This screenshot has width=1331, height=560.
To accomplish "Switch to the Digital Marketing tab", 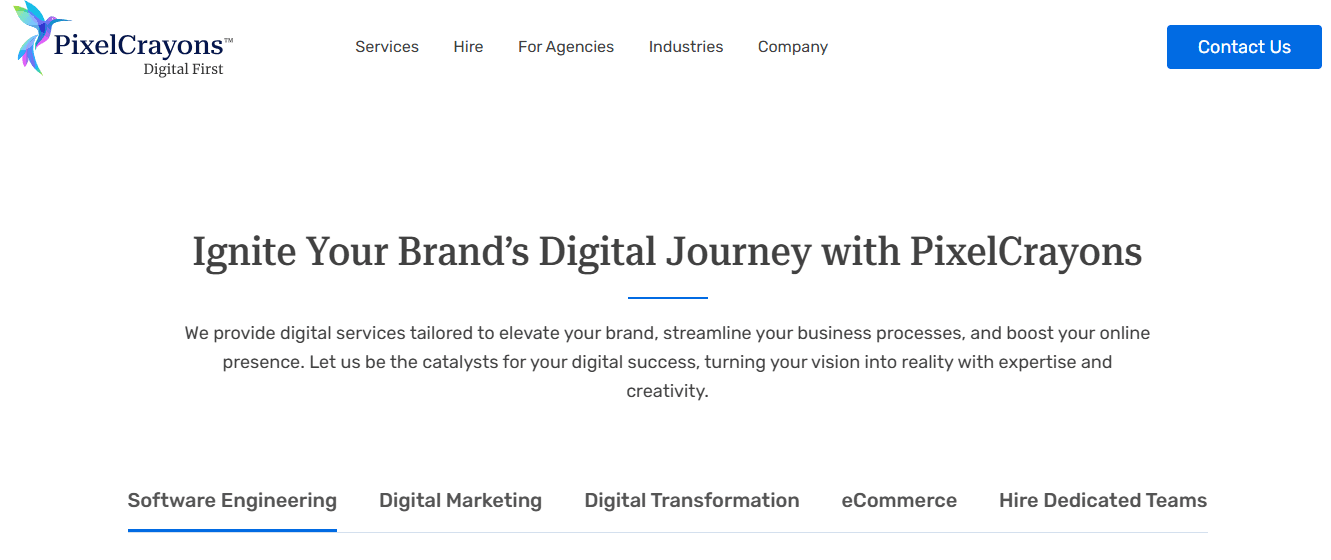I will (460, 501).
